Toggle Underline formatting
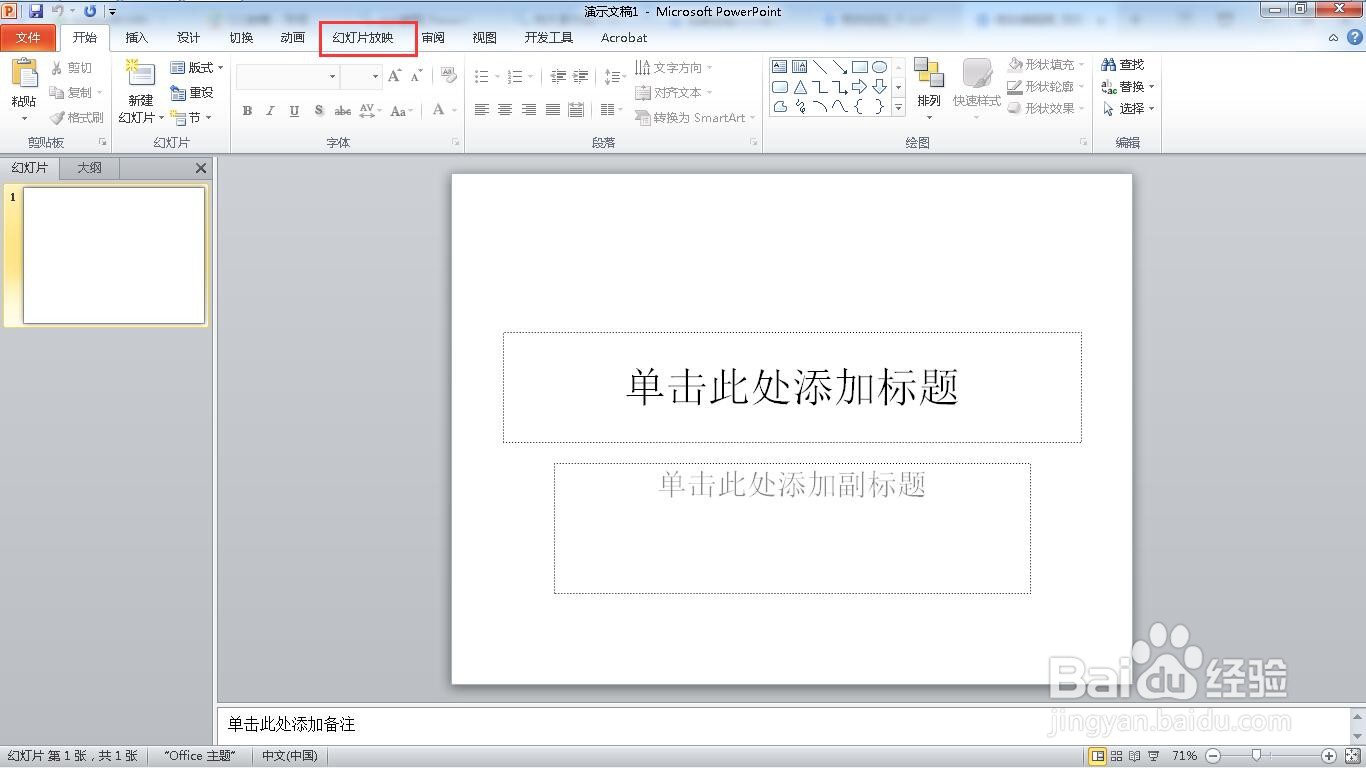1366x768 pixels. pyautogui.click(x=294, y=111)
